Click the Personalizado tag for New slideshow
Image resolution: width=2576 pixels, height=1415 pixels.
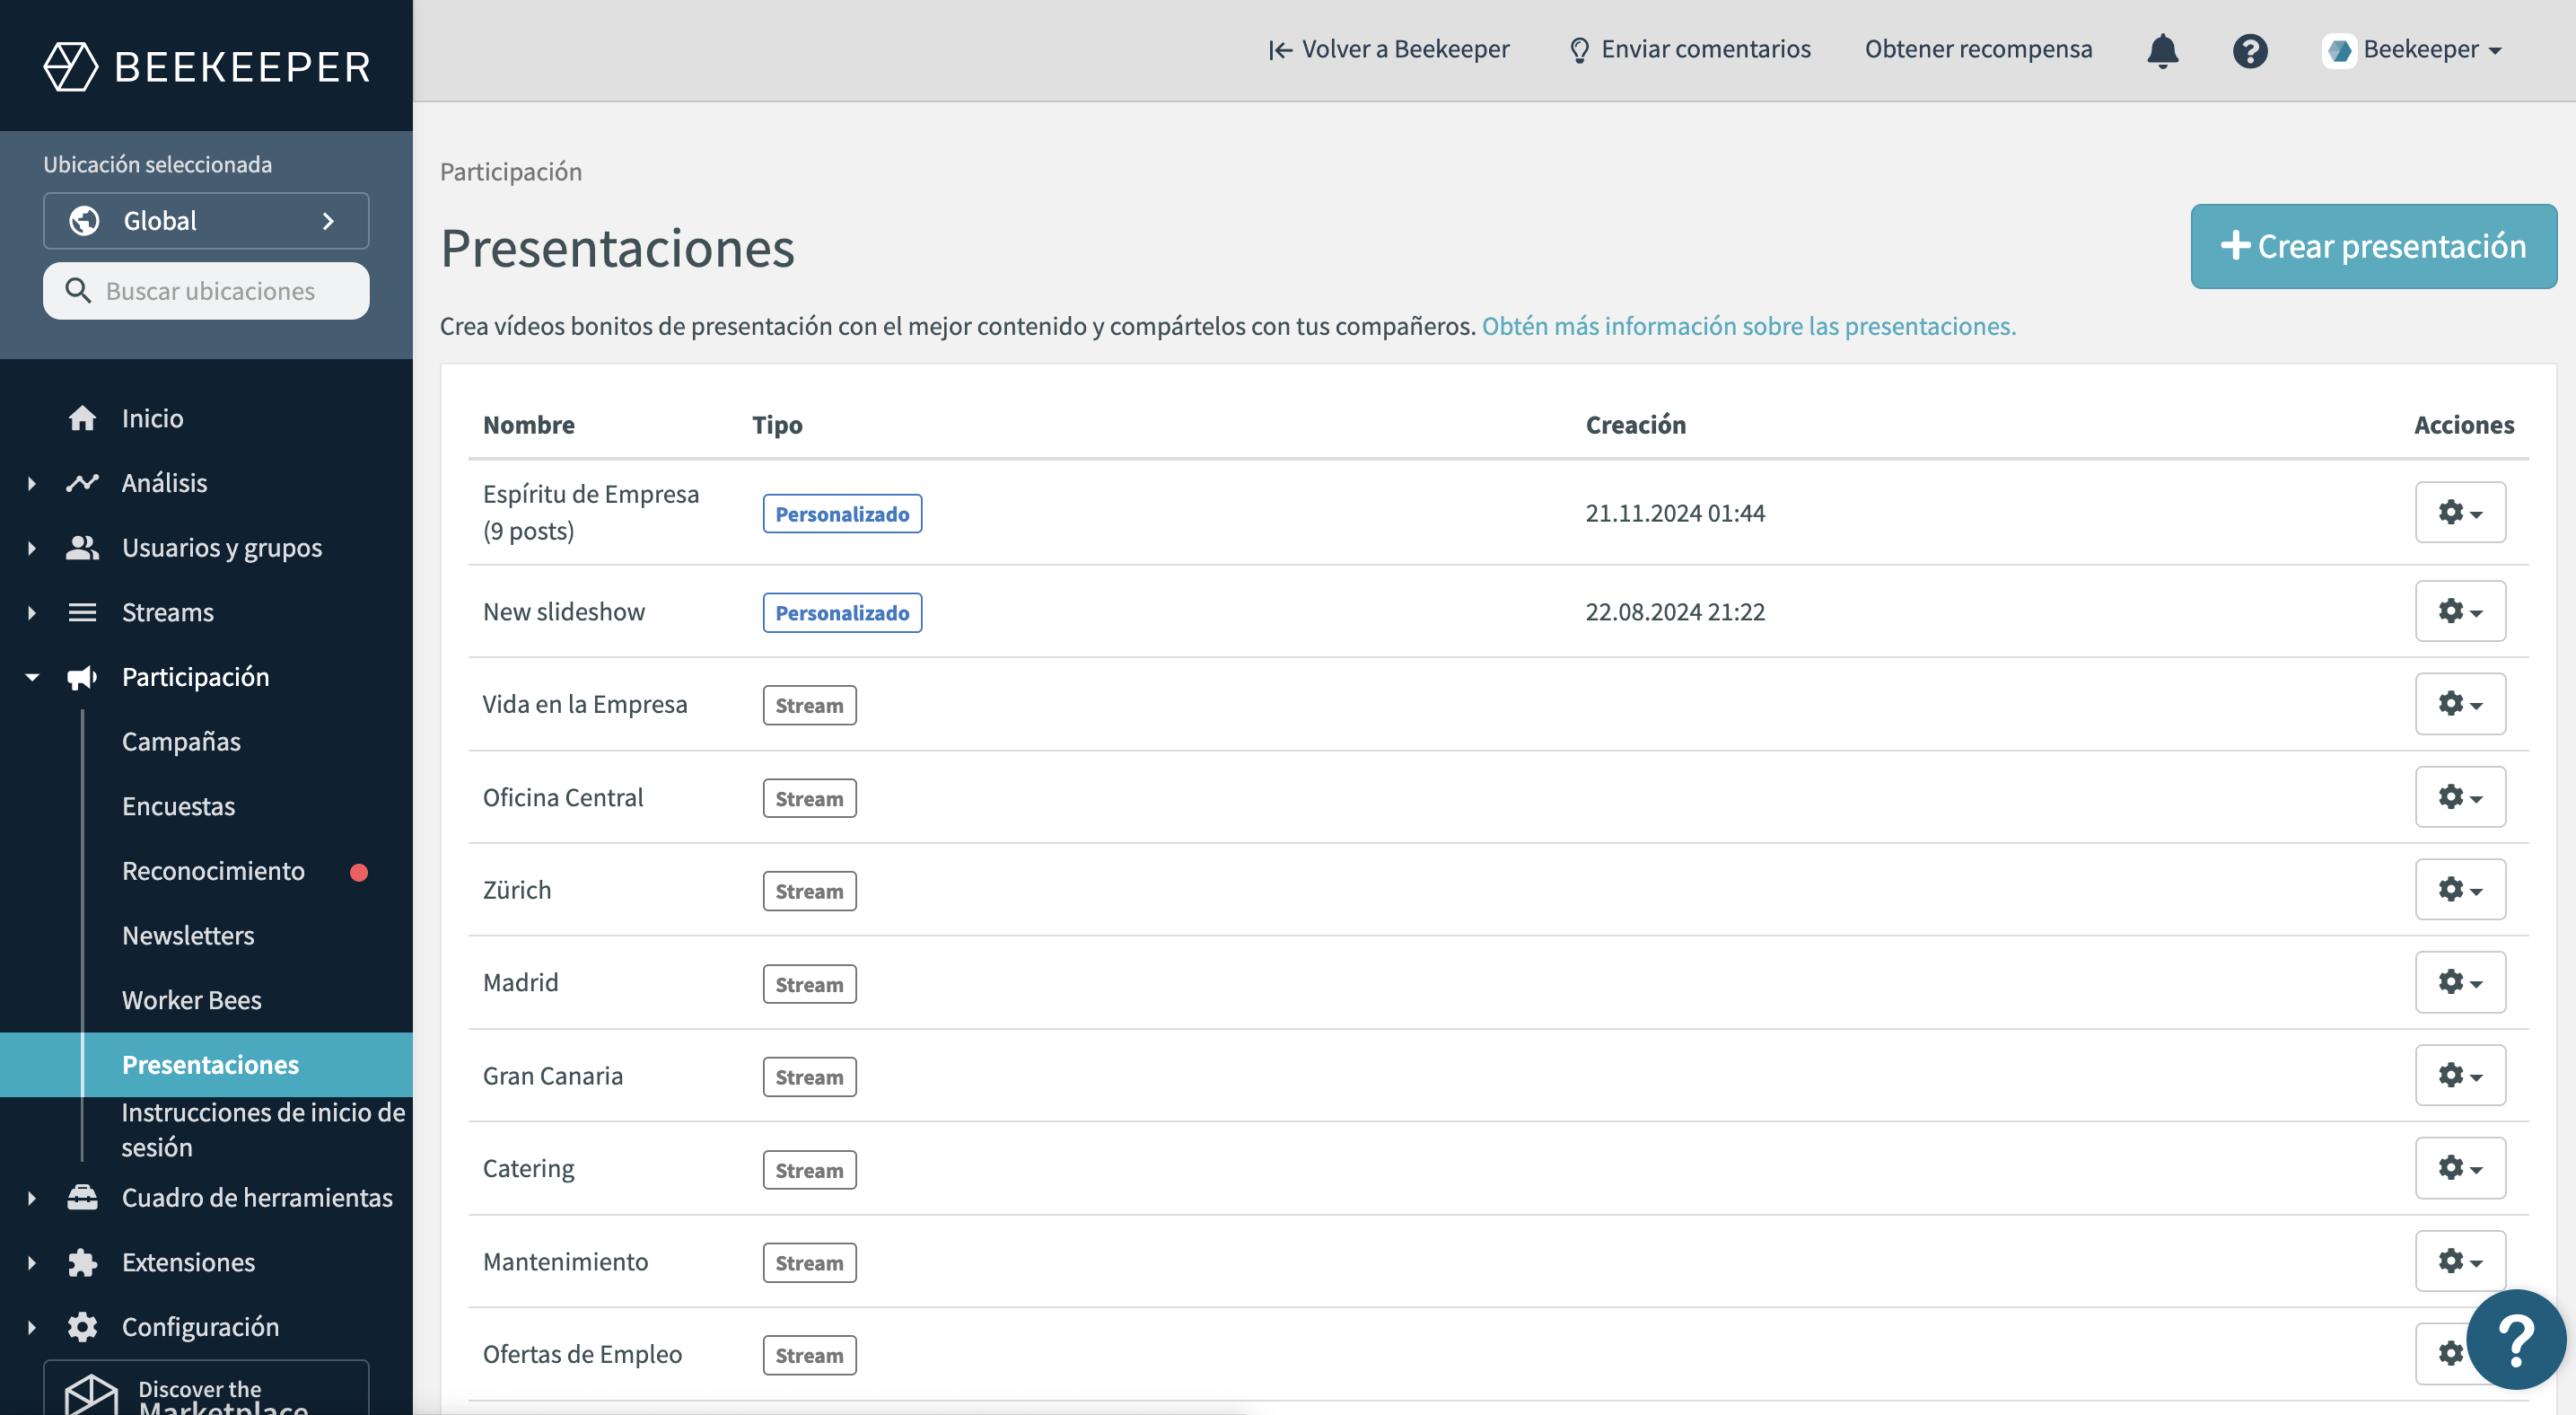(x=842, y=612)
